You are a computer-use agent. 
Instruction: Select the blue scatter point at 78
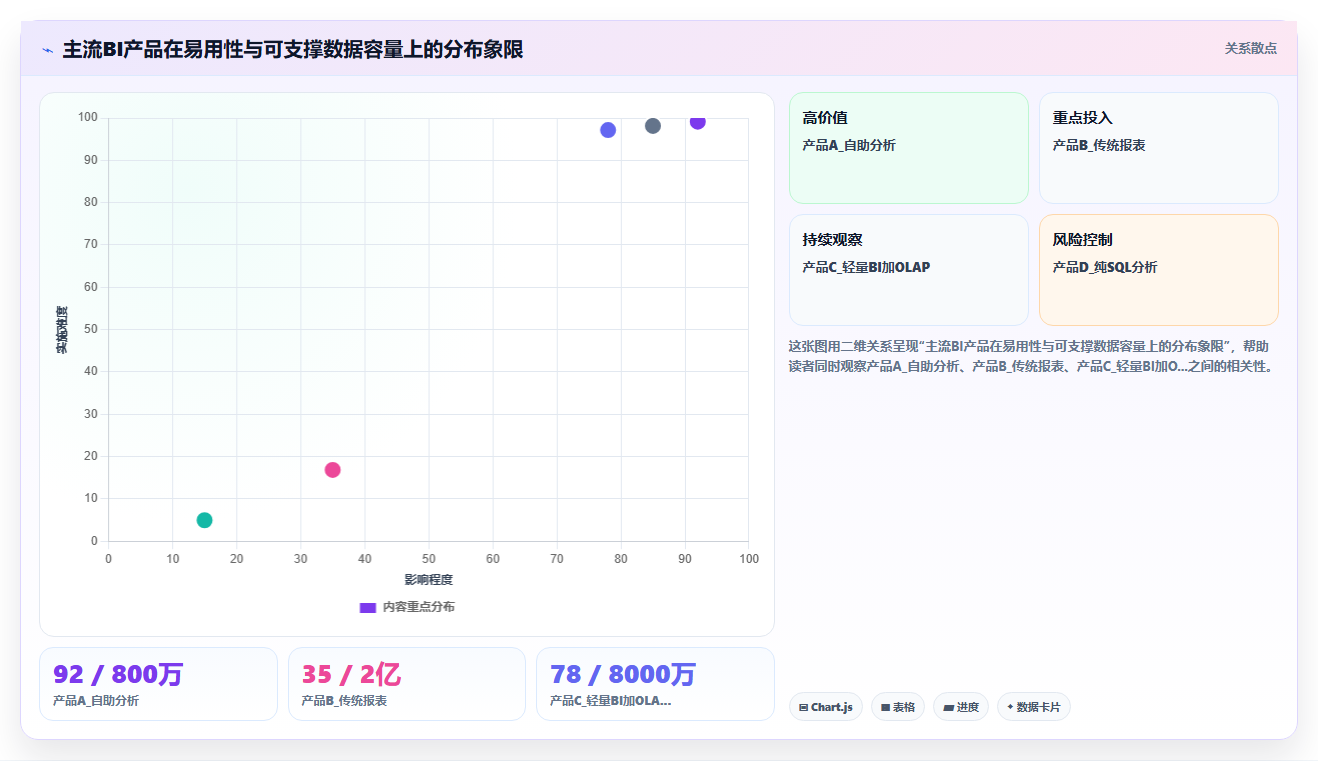tap(608, 130)
